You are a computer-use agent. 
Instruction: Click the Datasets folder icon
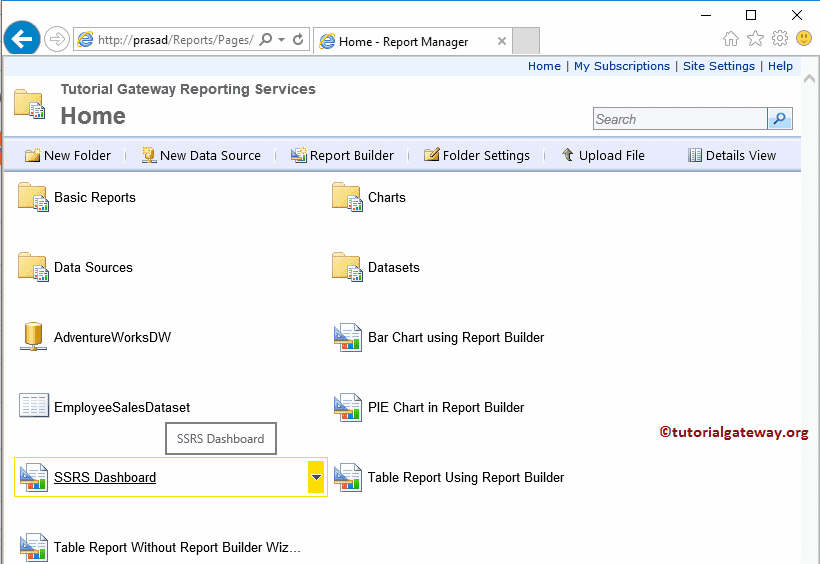tap(347, 267)
